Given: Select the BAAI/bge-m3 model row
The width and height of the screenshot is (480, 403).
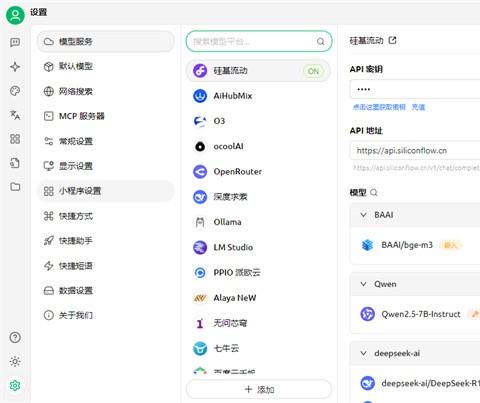Looking at the screenshot, I should [x=416, y=245].
